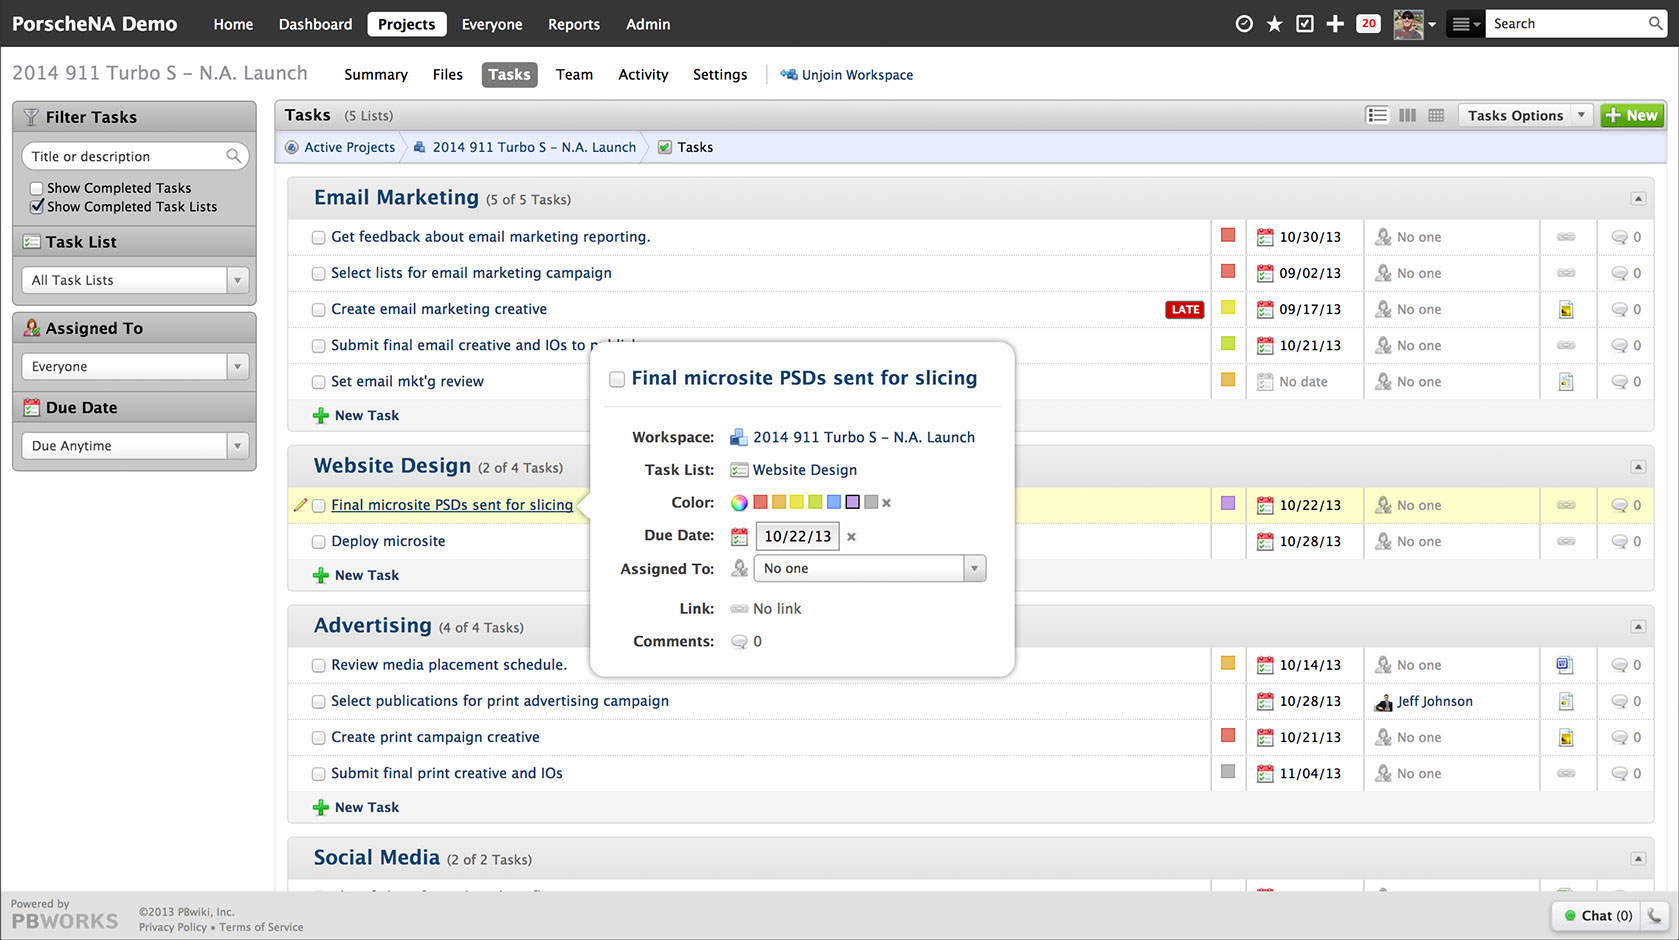Enable Show Completed Tasks
Screen dimensions: 1679x940
pyautogui.click(x=37, y=187)
